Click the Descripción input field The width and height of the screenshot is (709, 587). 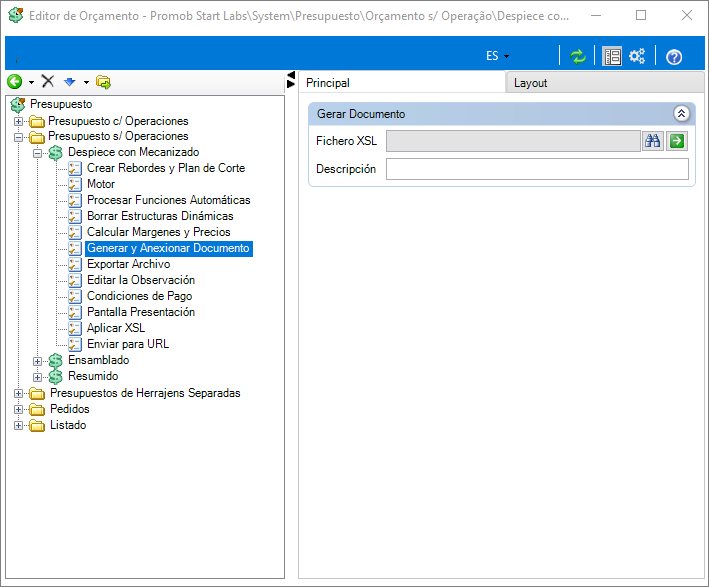[x=537, y=169]
